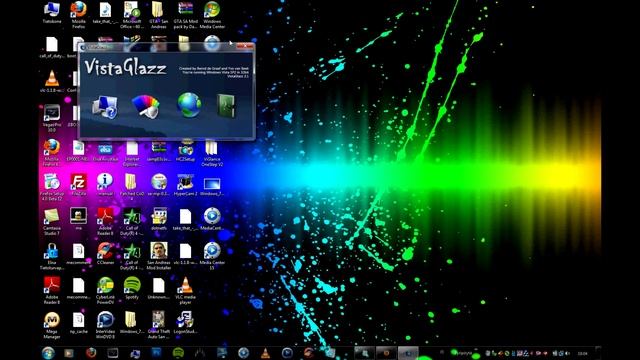640x360 pixels.
Task: Open the computer-with-shield icon in VistaGlazz
Action: tap(105, 107)
